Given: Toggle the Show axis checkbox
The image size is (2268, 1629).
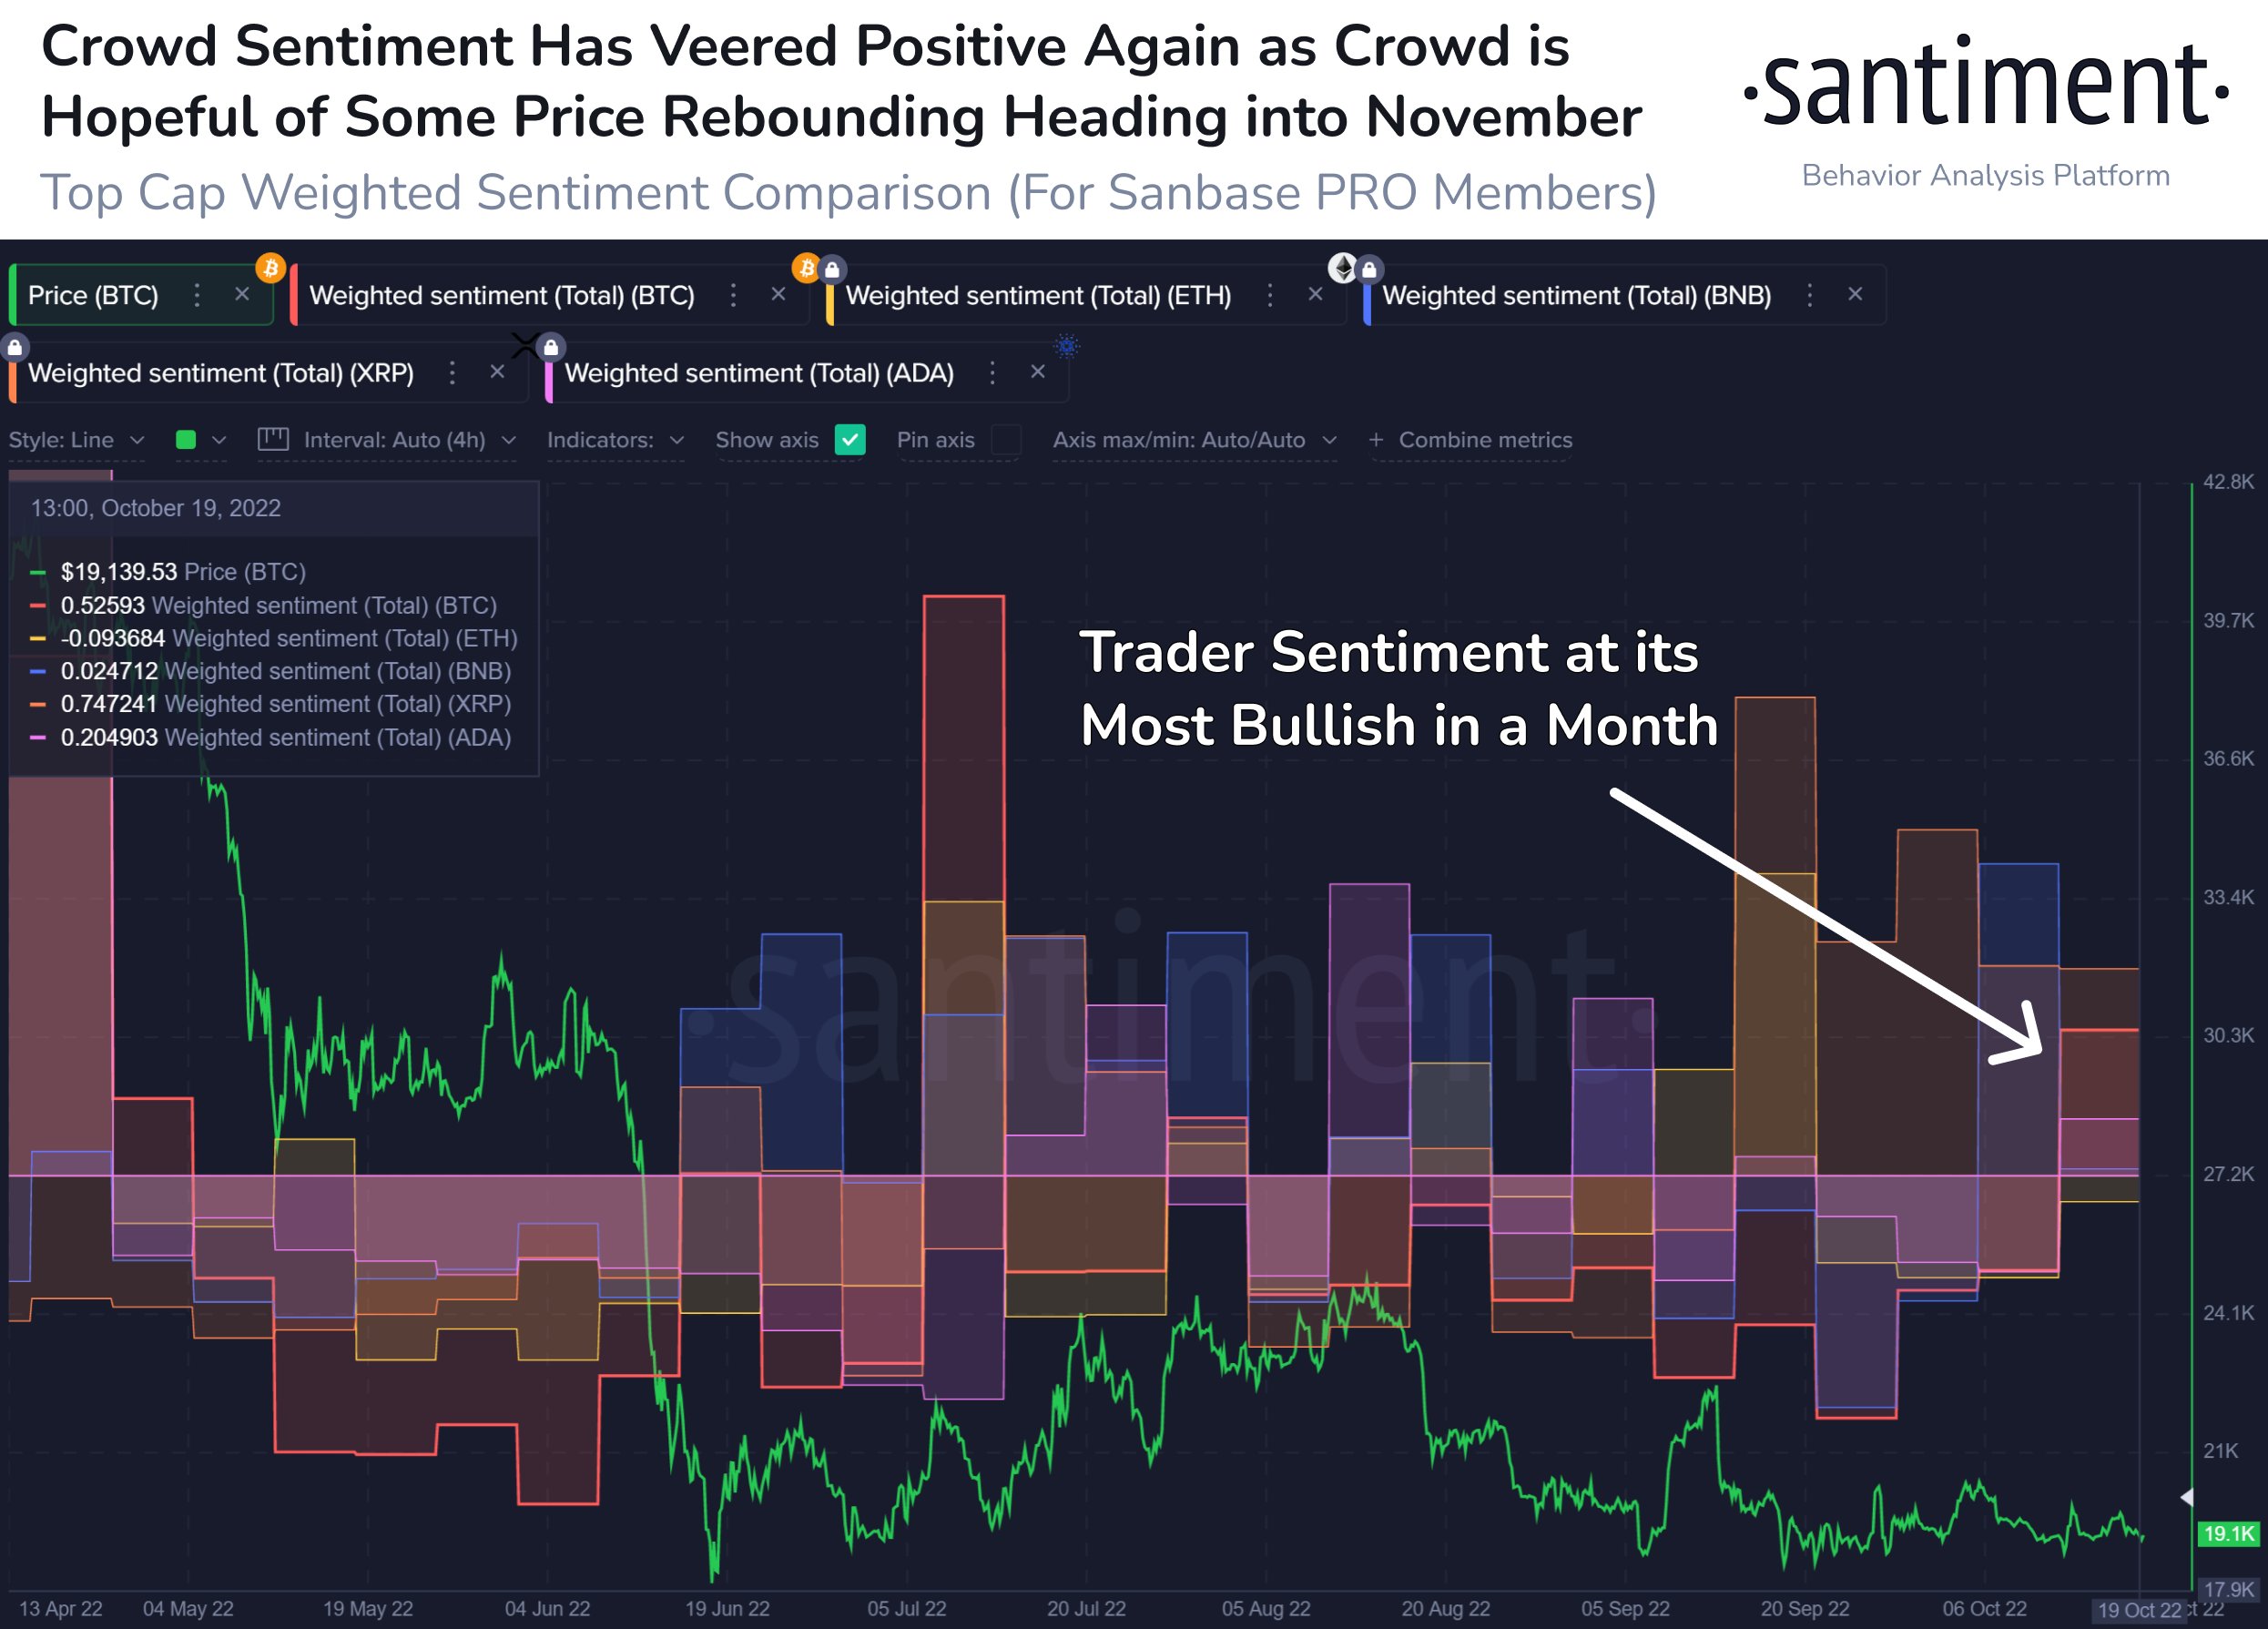Looking at the screenshot, I should (856, 439).
